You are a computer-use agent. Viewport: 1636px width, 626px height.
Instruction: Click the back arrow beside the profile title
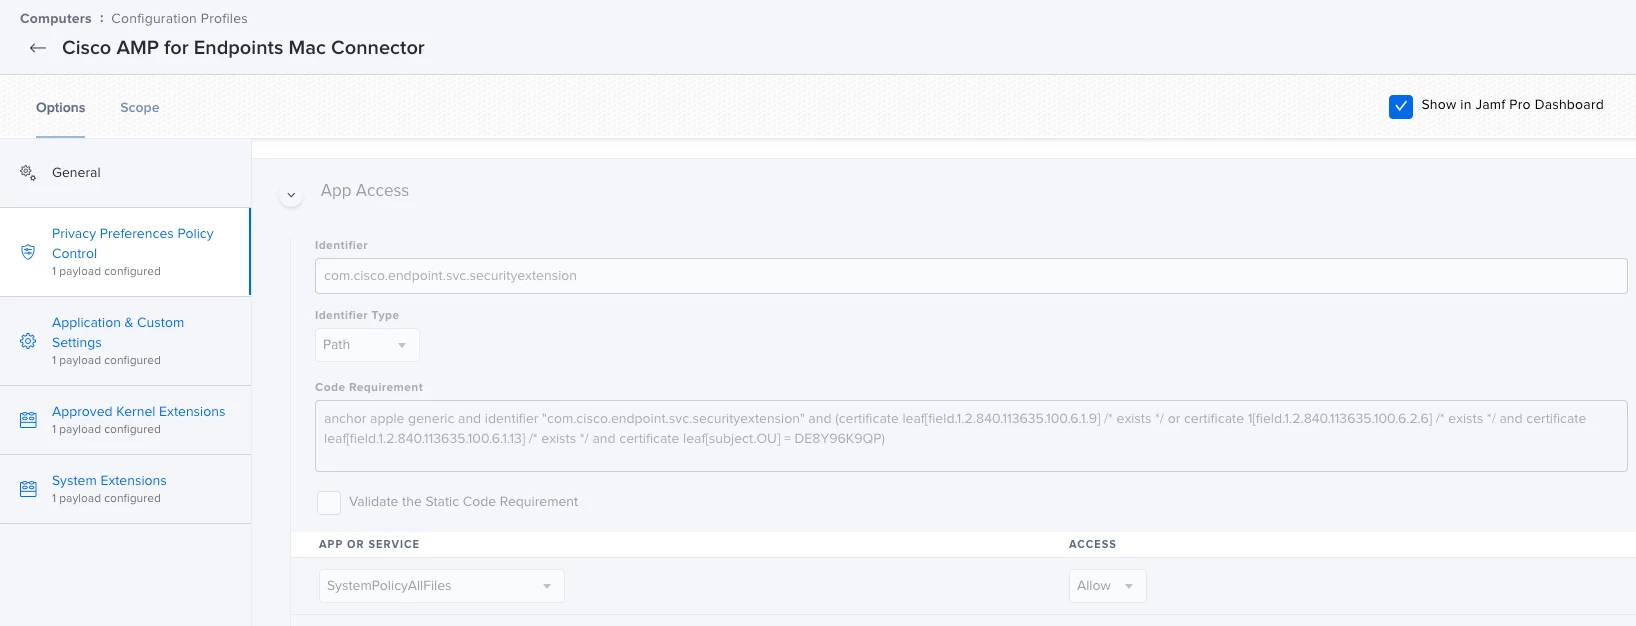pyautogui.click(x=38, y=48)
